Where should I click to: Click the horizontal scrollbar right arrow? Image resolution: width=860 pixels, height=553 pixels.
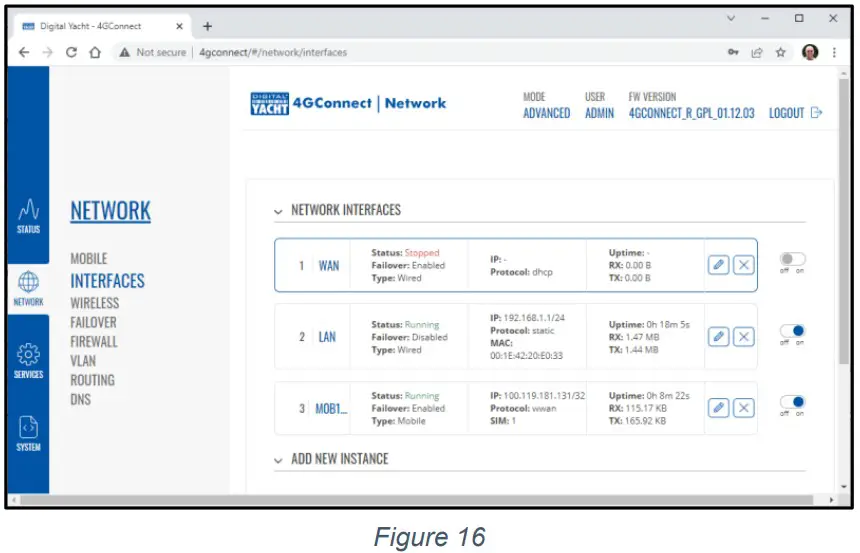click(831, 500)
